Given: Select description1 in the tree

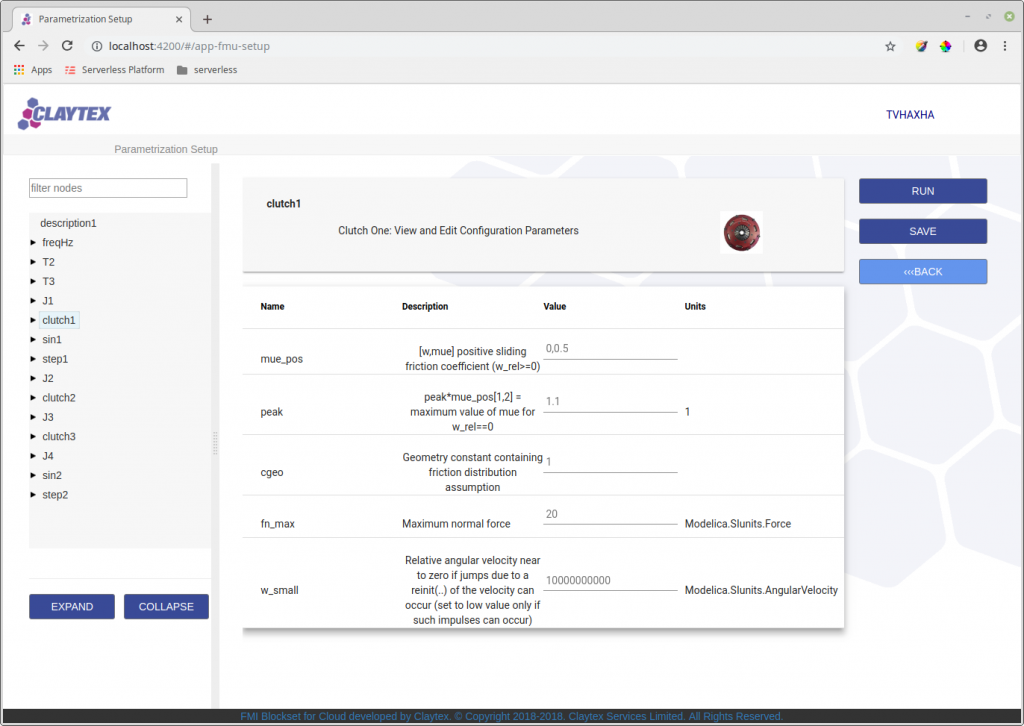Looking at the screenshot, I should click(68, 223).
